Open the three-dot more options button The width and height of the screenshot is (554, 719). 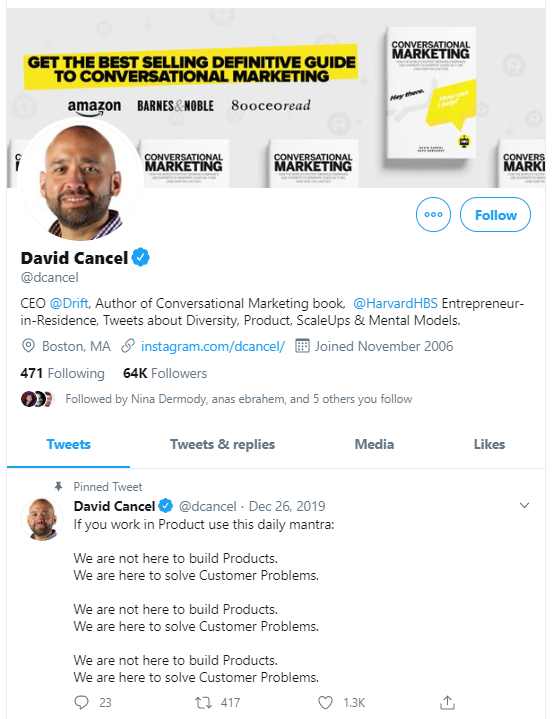click(x=433, y=214)
